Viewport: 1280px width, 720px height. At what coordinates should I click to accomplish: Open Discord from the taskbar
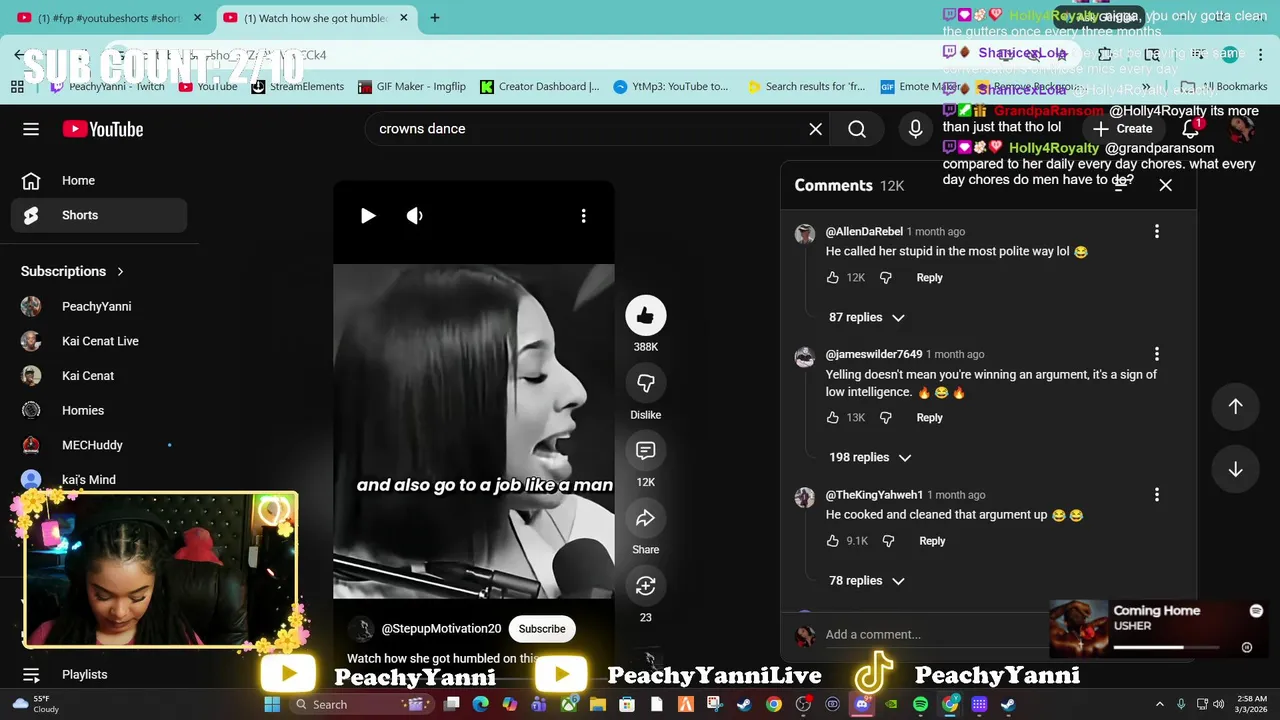862,704
